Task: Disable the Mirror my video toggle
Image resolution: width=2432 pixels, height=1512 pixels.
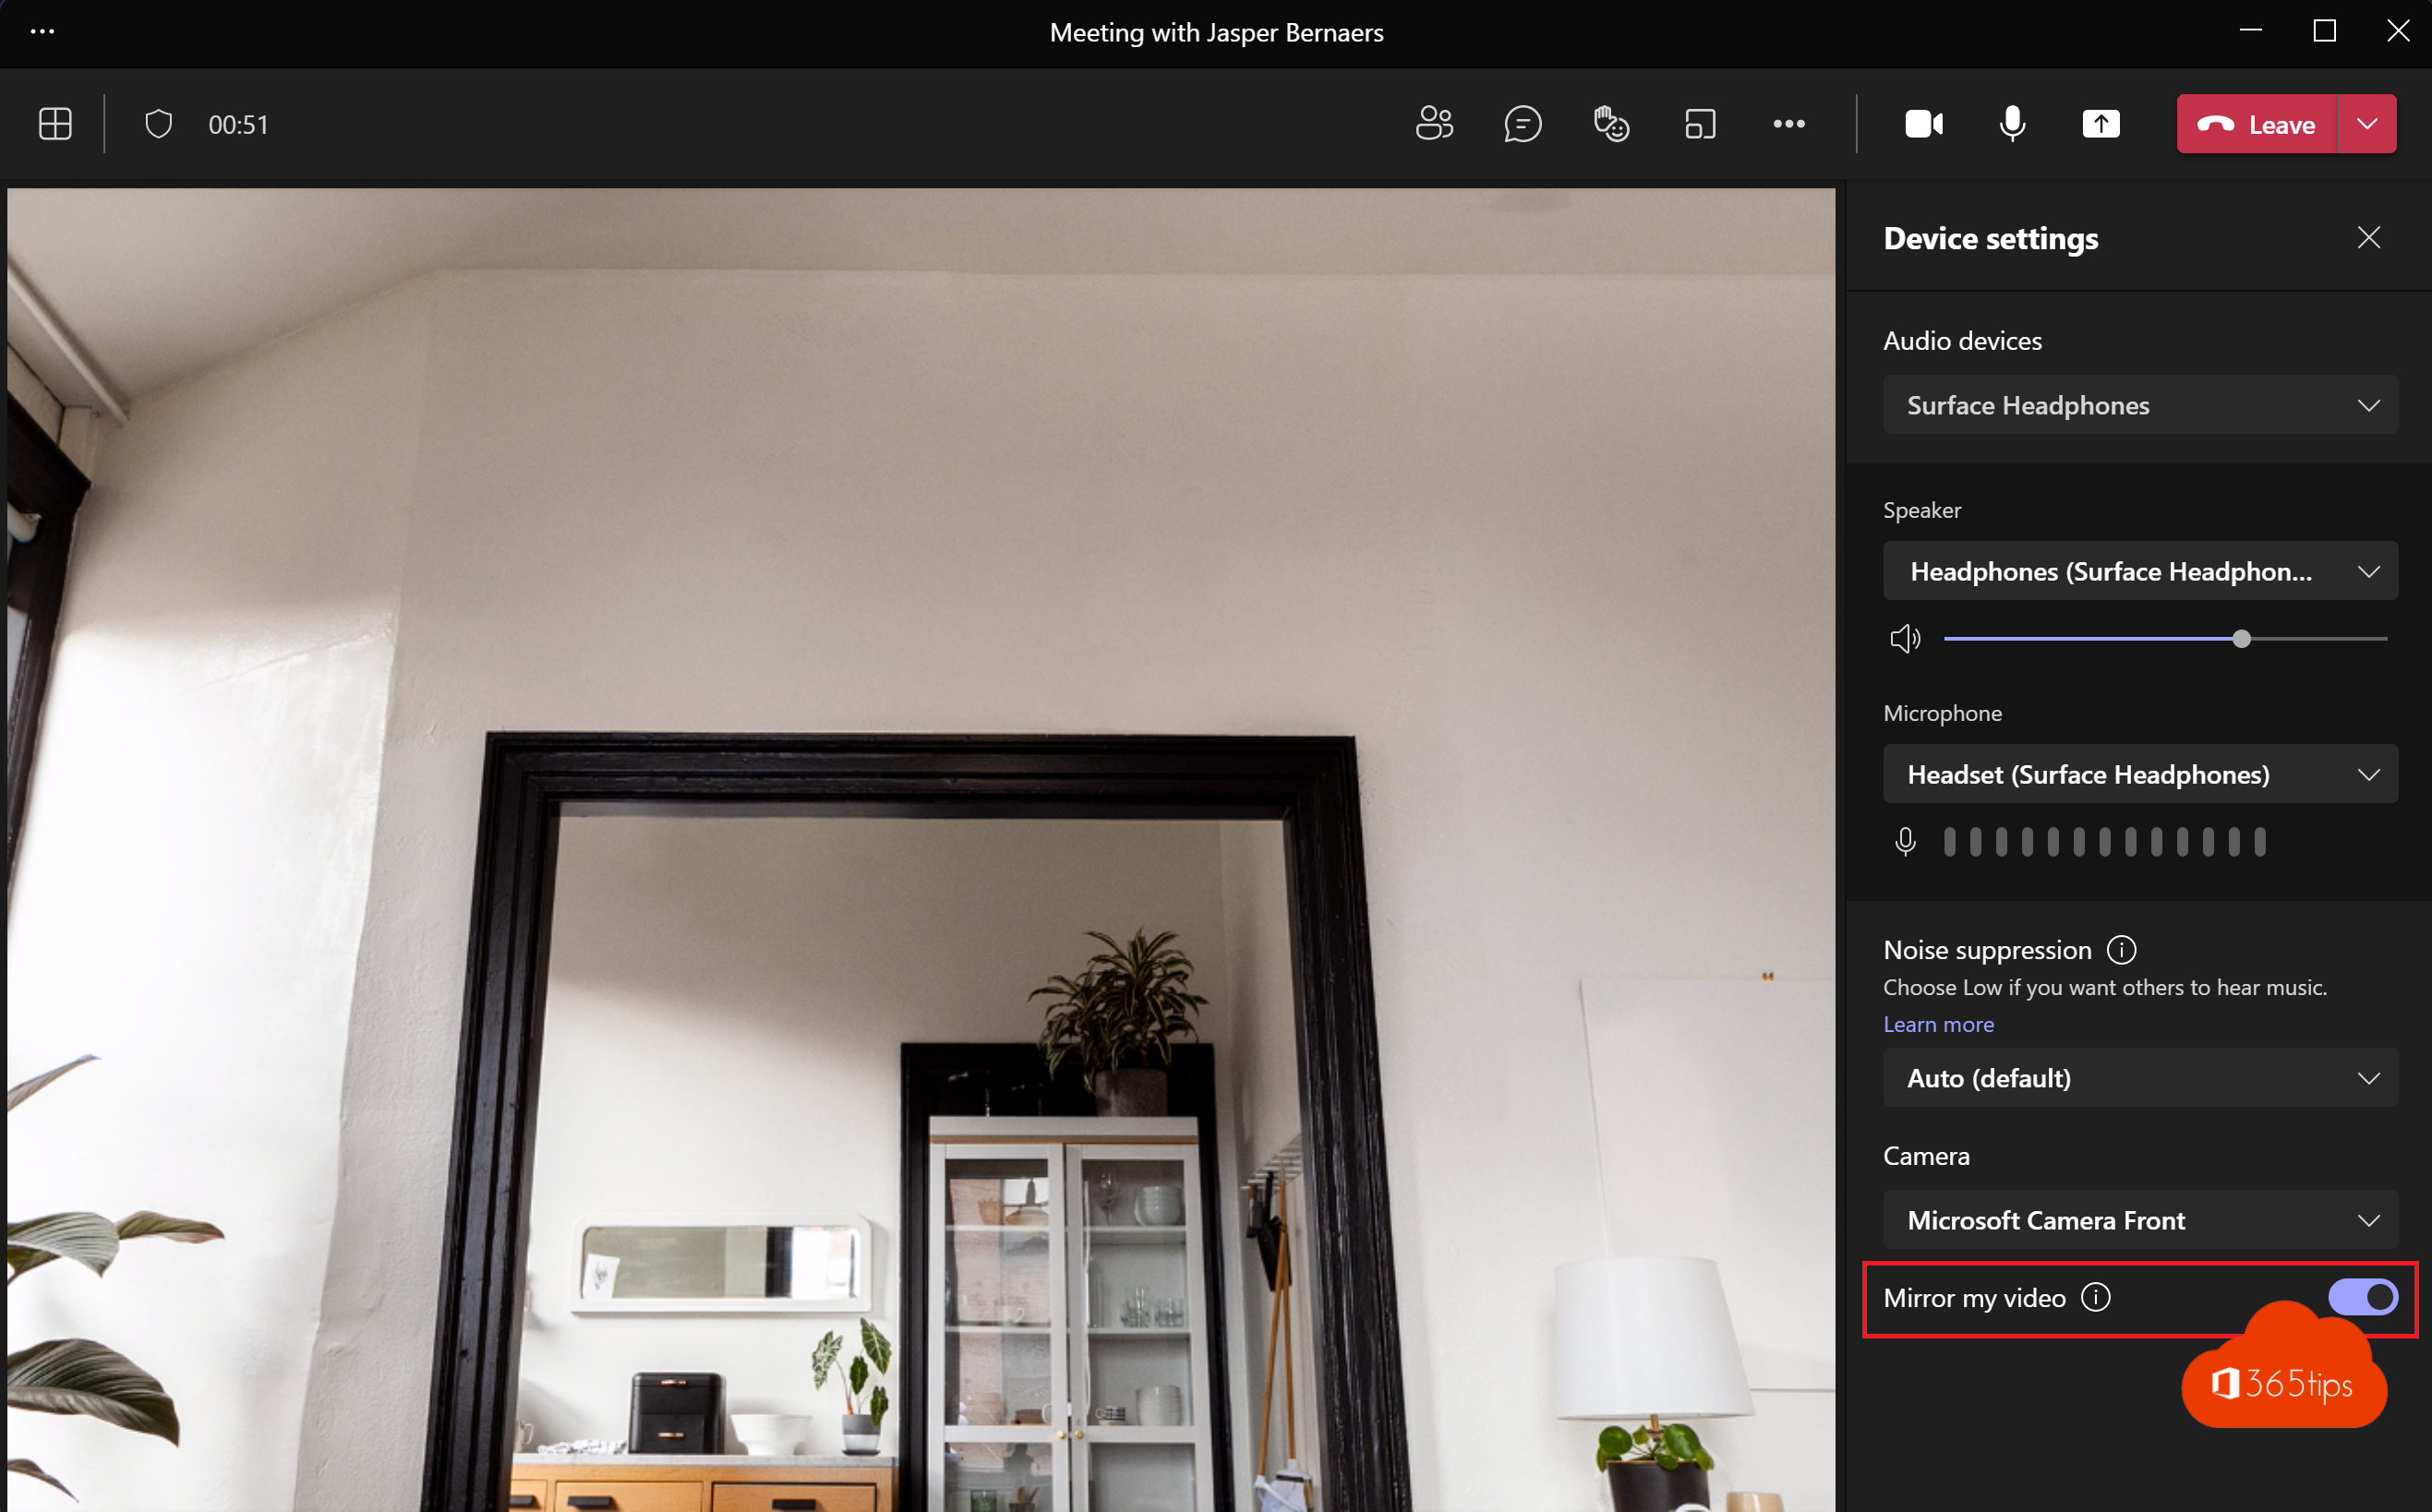Action: pyautogui.click(x=2363, y=1296)
